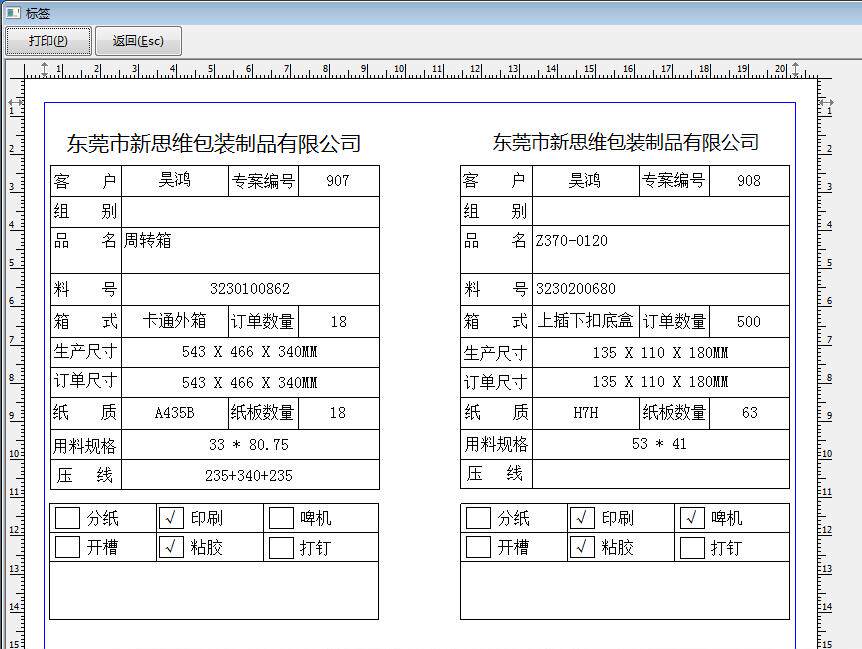Click the 打印(P) print button
Viewport: 862px width, 649px height.
pos(48,41)
